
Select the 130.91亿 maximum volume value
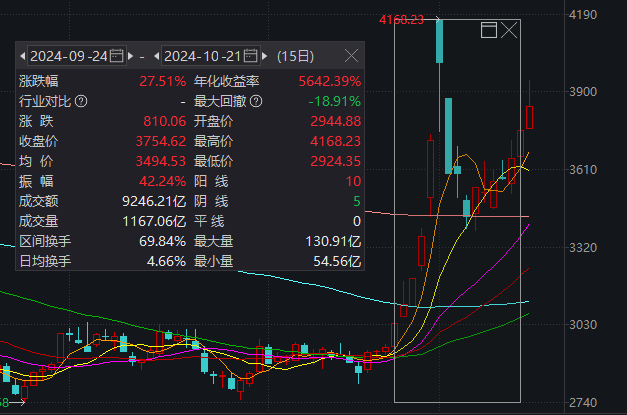point(333,241)
